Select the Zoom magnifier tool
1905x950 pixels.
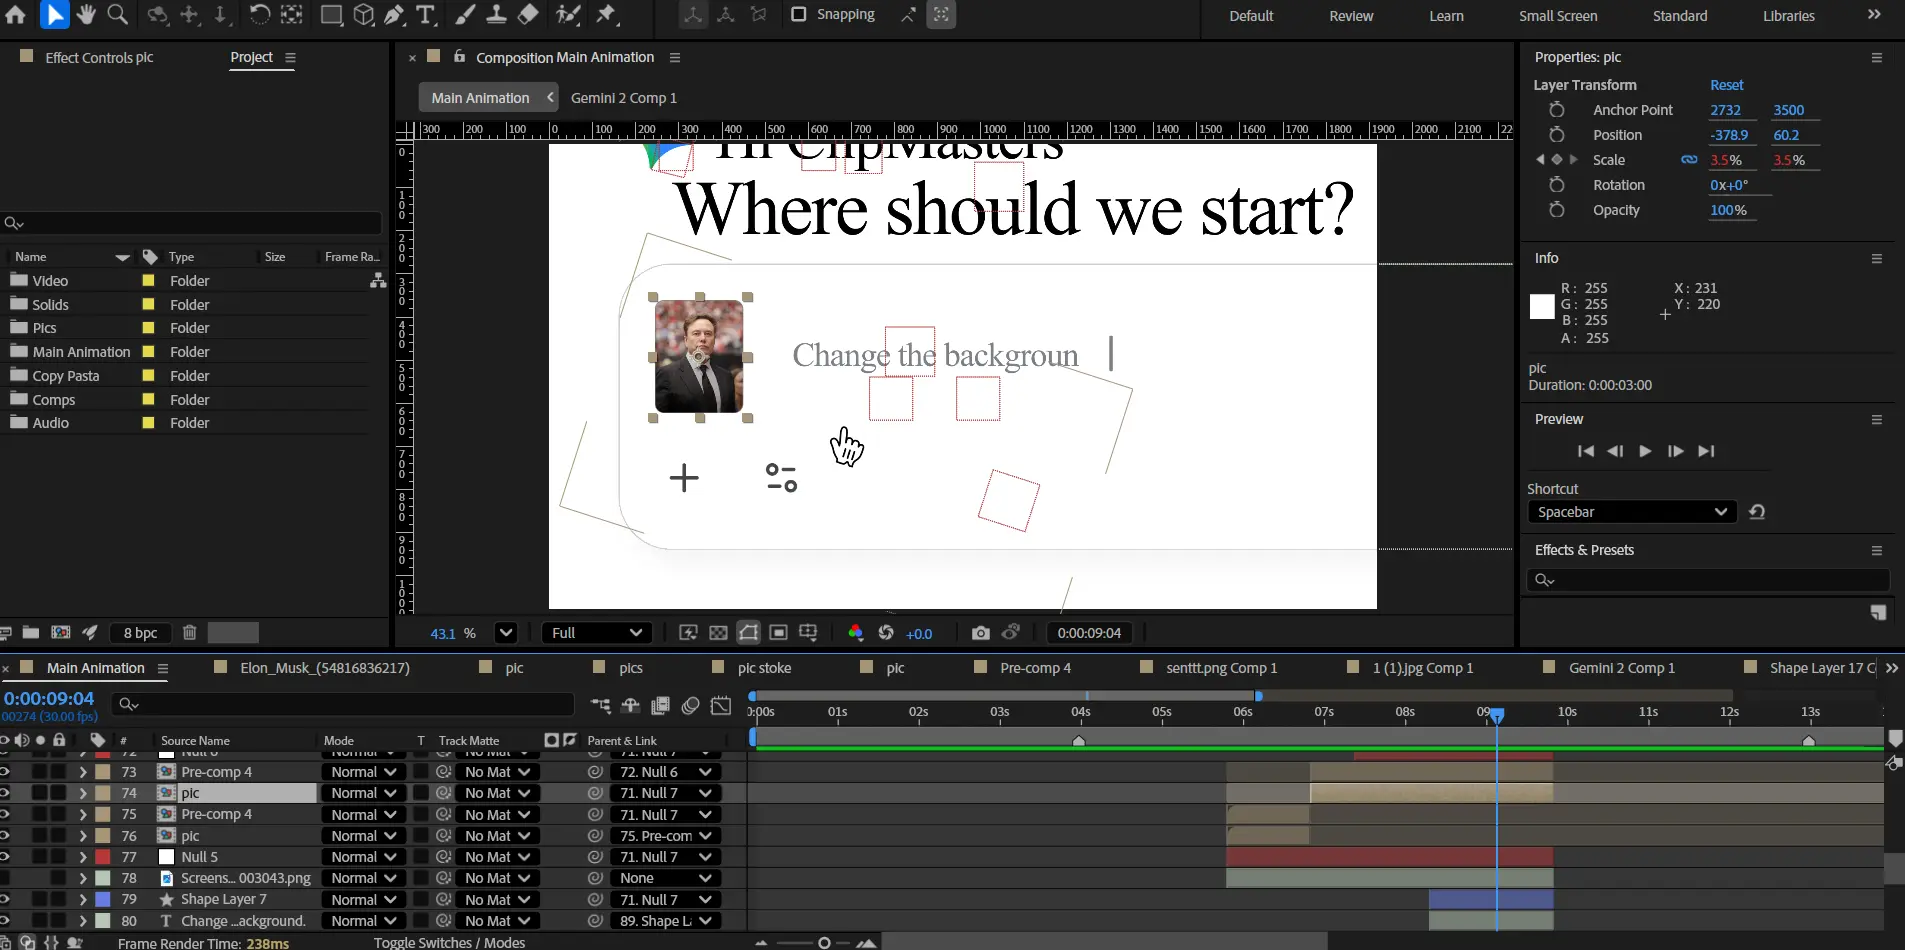pyautogui.click(x=118, y=14)
